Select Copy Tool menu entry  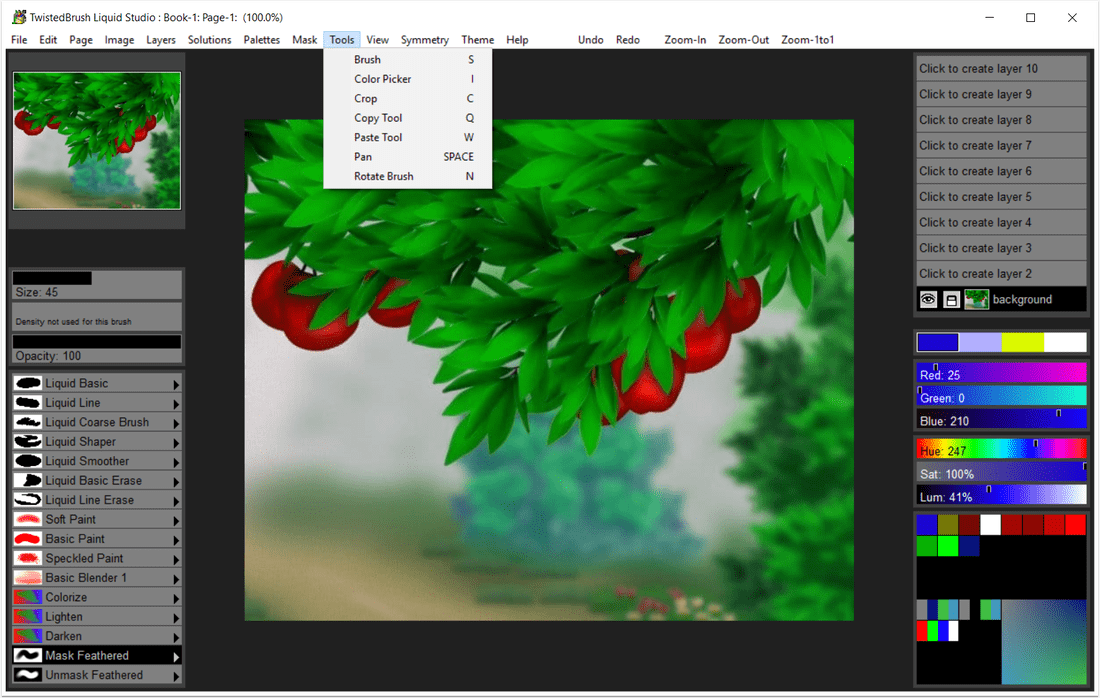pyautogui.click(x=408, y=118)
